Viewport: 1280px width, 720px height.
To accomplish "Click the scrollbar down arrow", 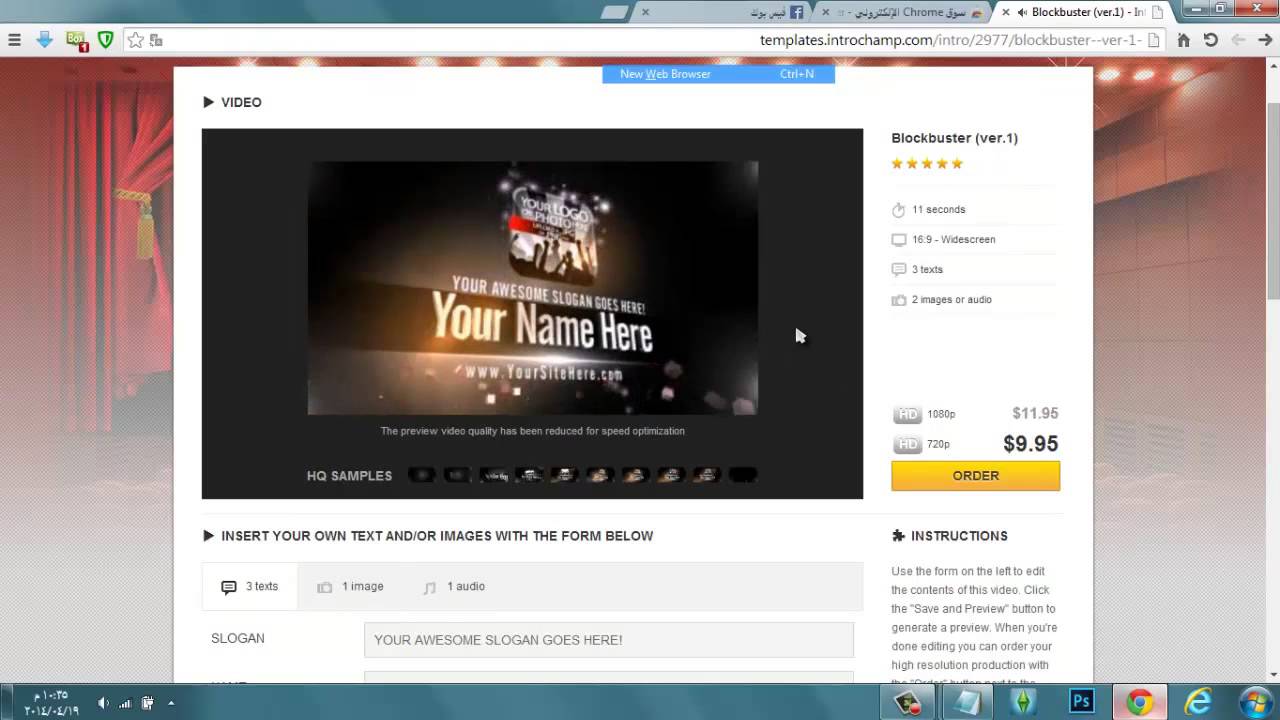I will point(1273,676).
